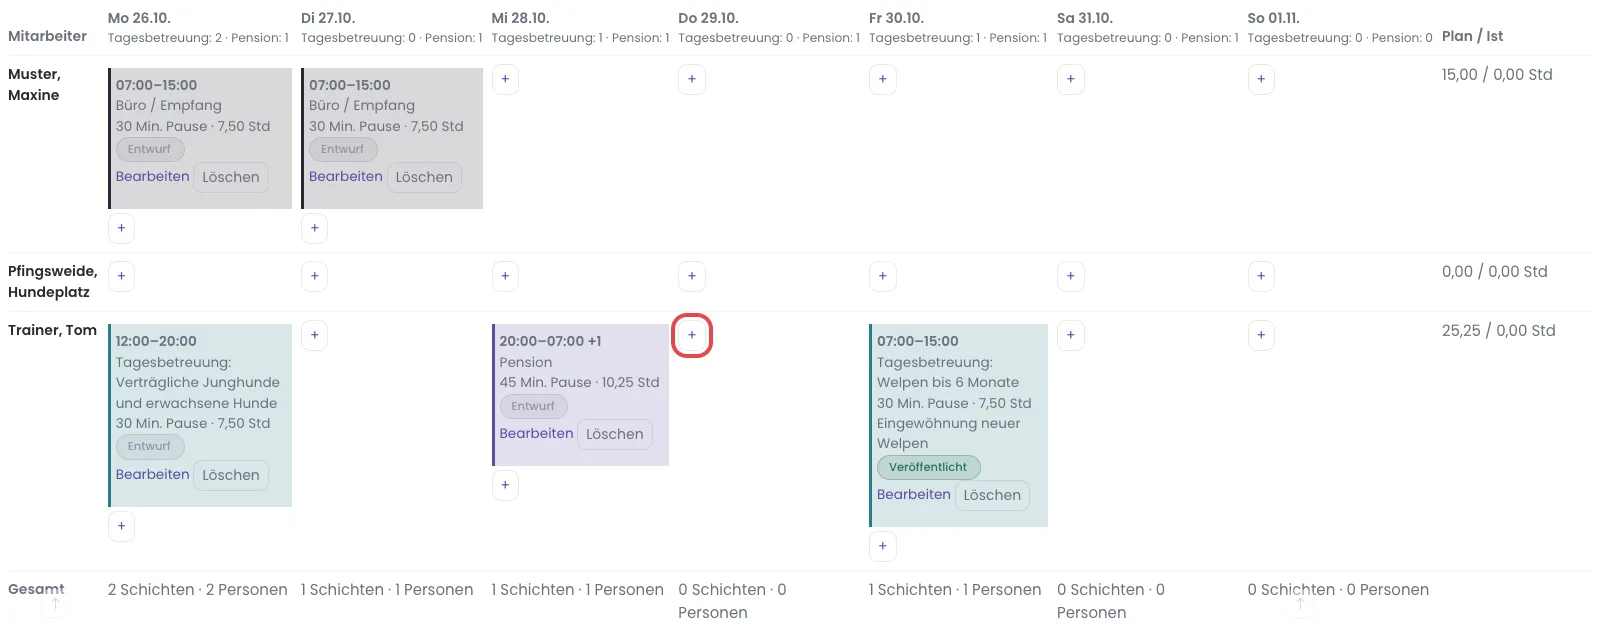Edit Tom's 12:00–20:00 Tagesbetreuung shift via Bearbeiten
1600x640 pixels.
152,474
